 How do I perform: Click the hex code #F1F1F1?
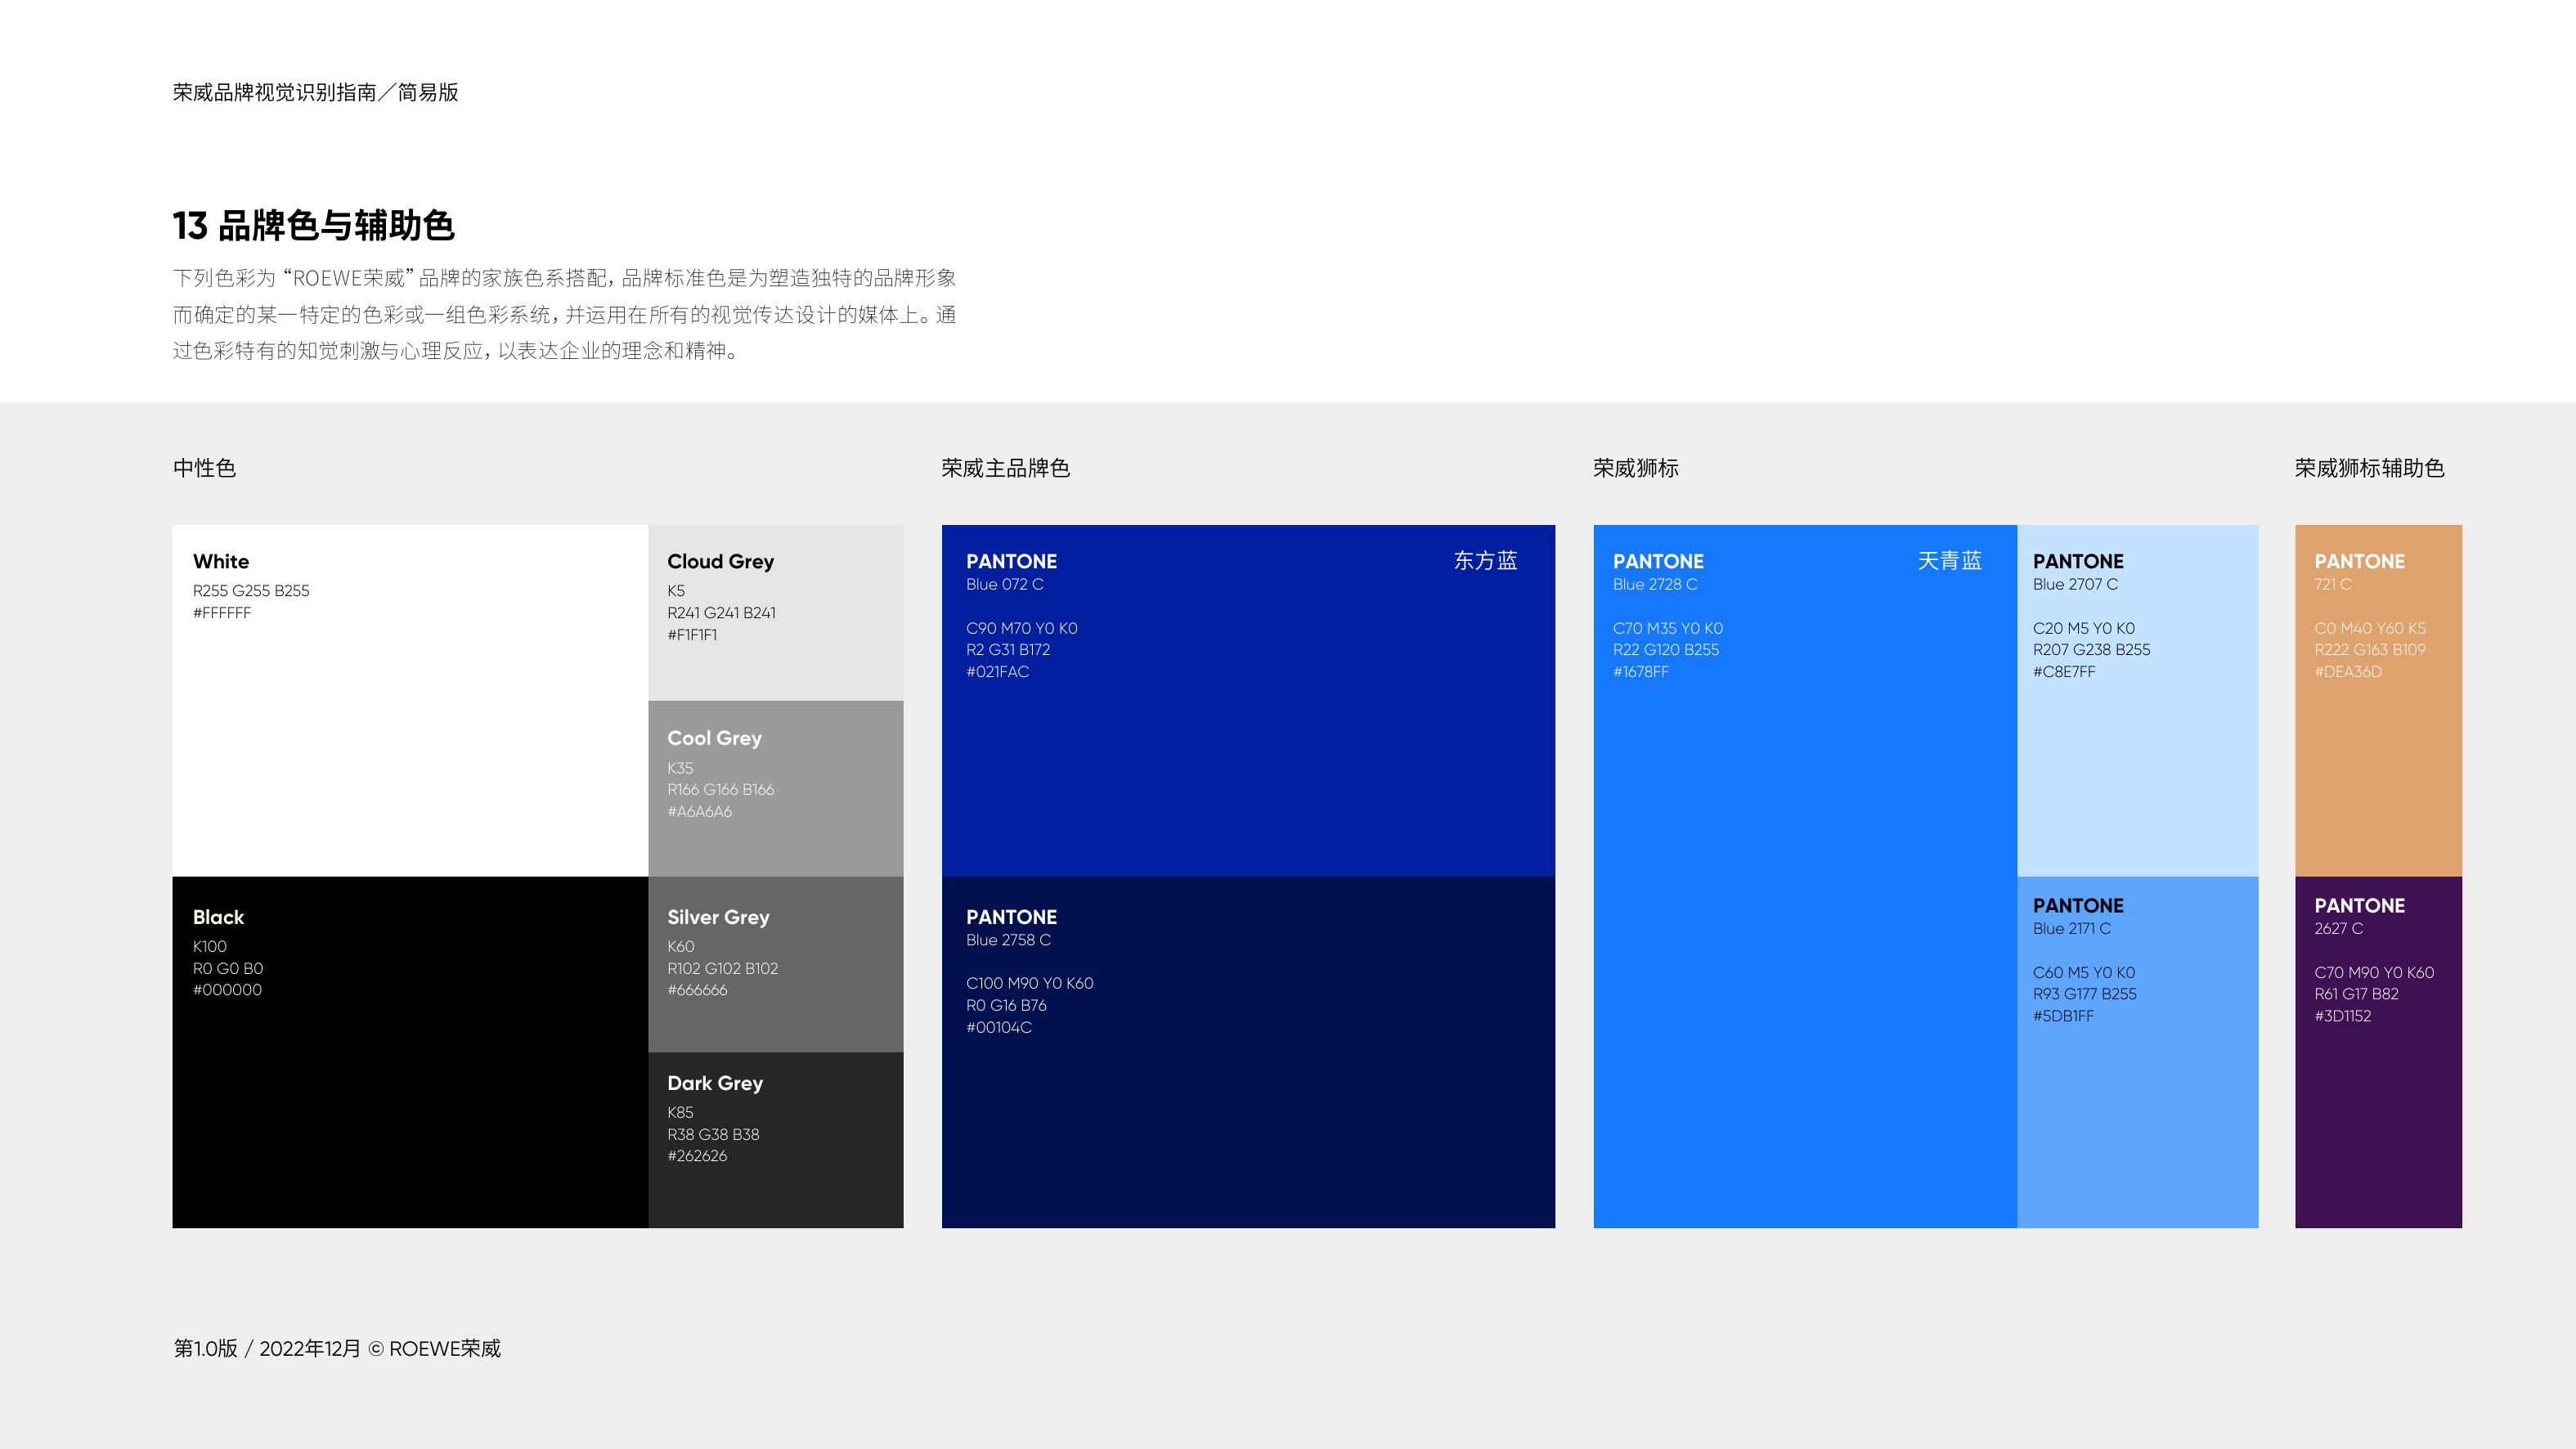click(692, 635)
